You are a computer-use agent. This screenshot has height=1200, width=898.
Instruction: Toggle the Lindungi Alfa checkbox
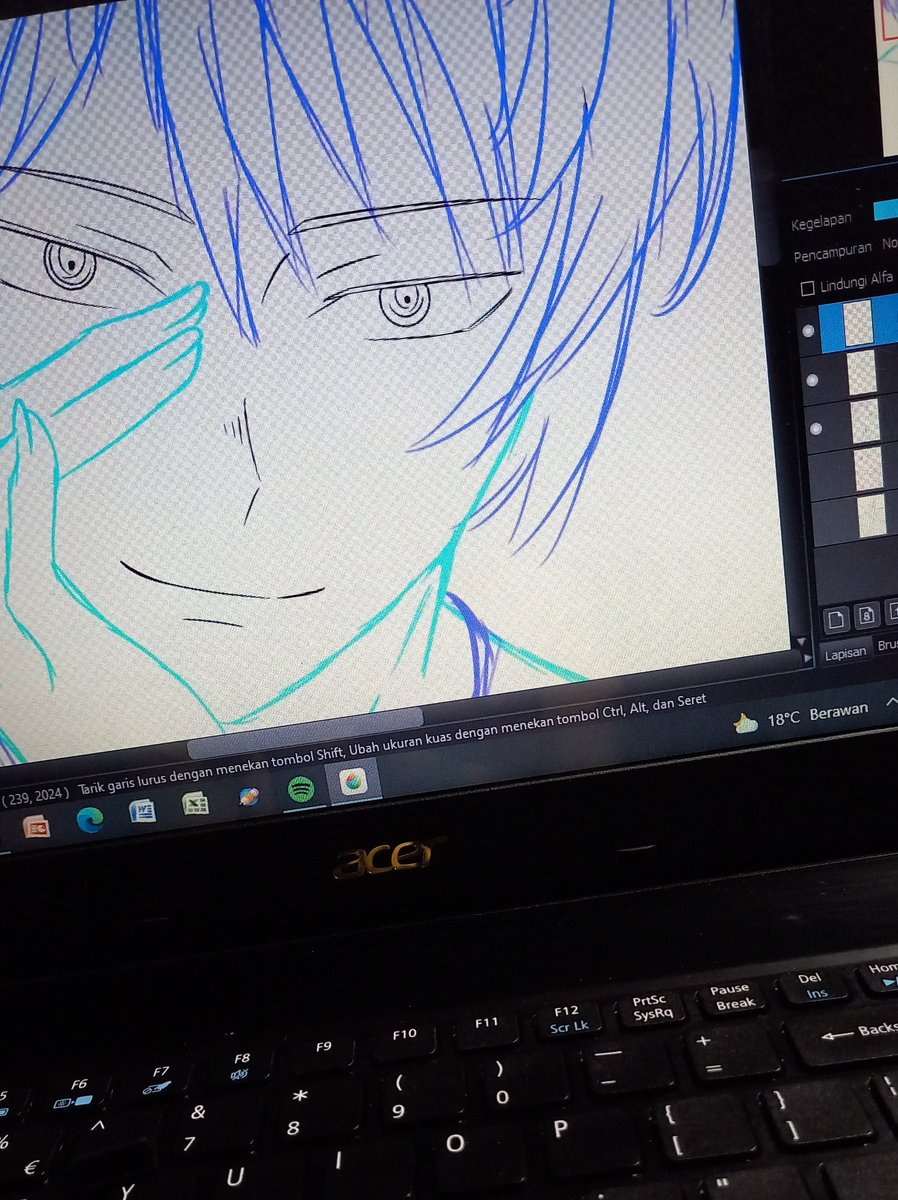(808, 288)
